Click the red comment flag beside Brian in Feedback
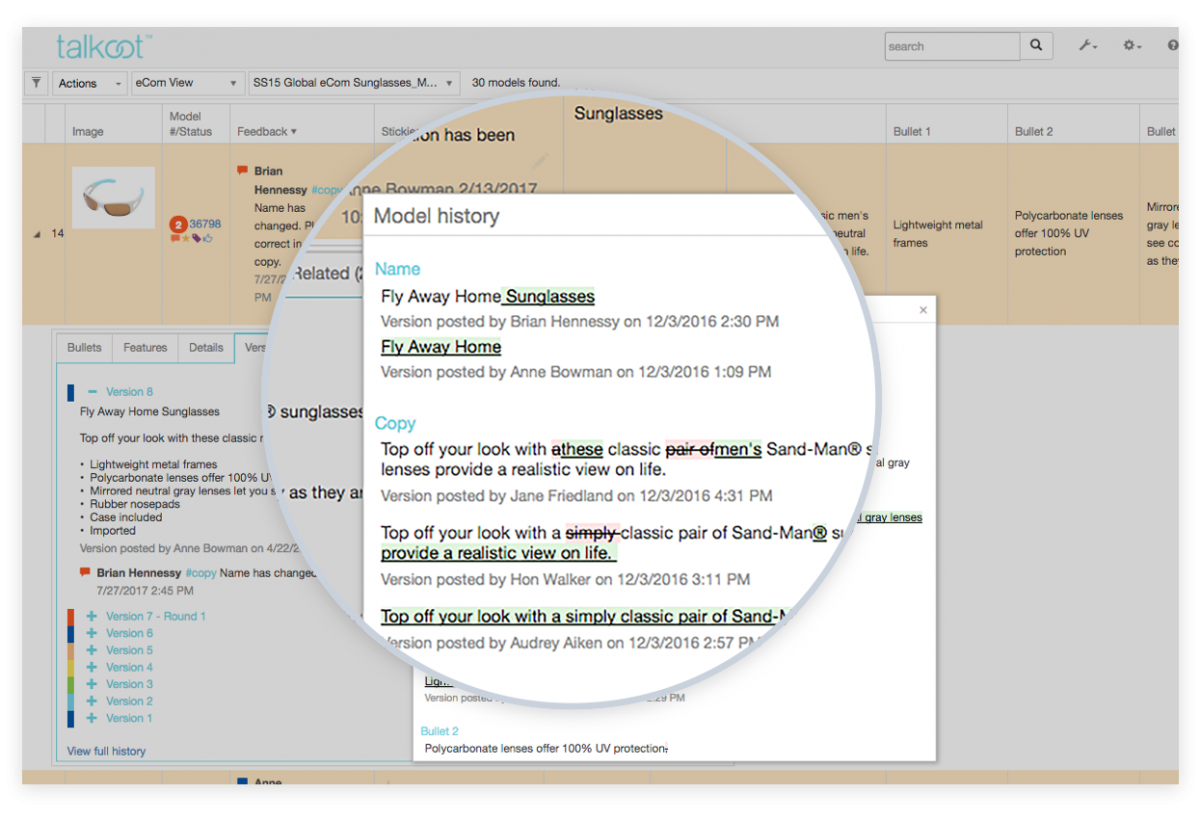Screen dimensions: 1200x820 (242, 171)
